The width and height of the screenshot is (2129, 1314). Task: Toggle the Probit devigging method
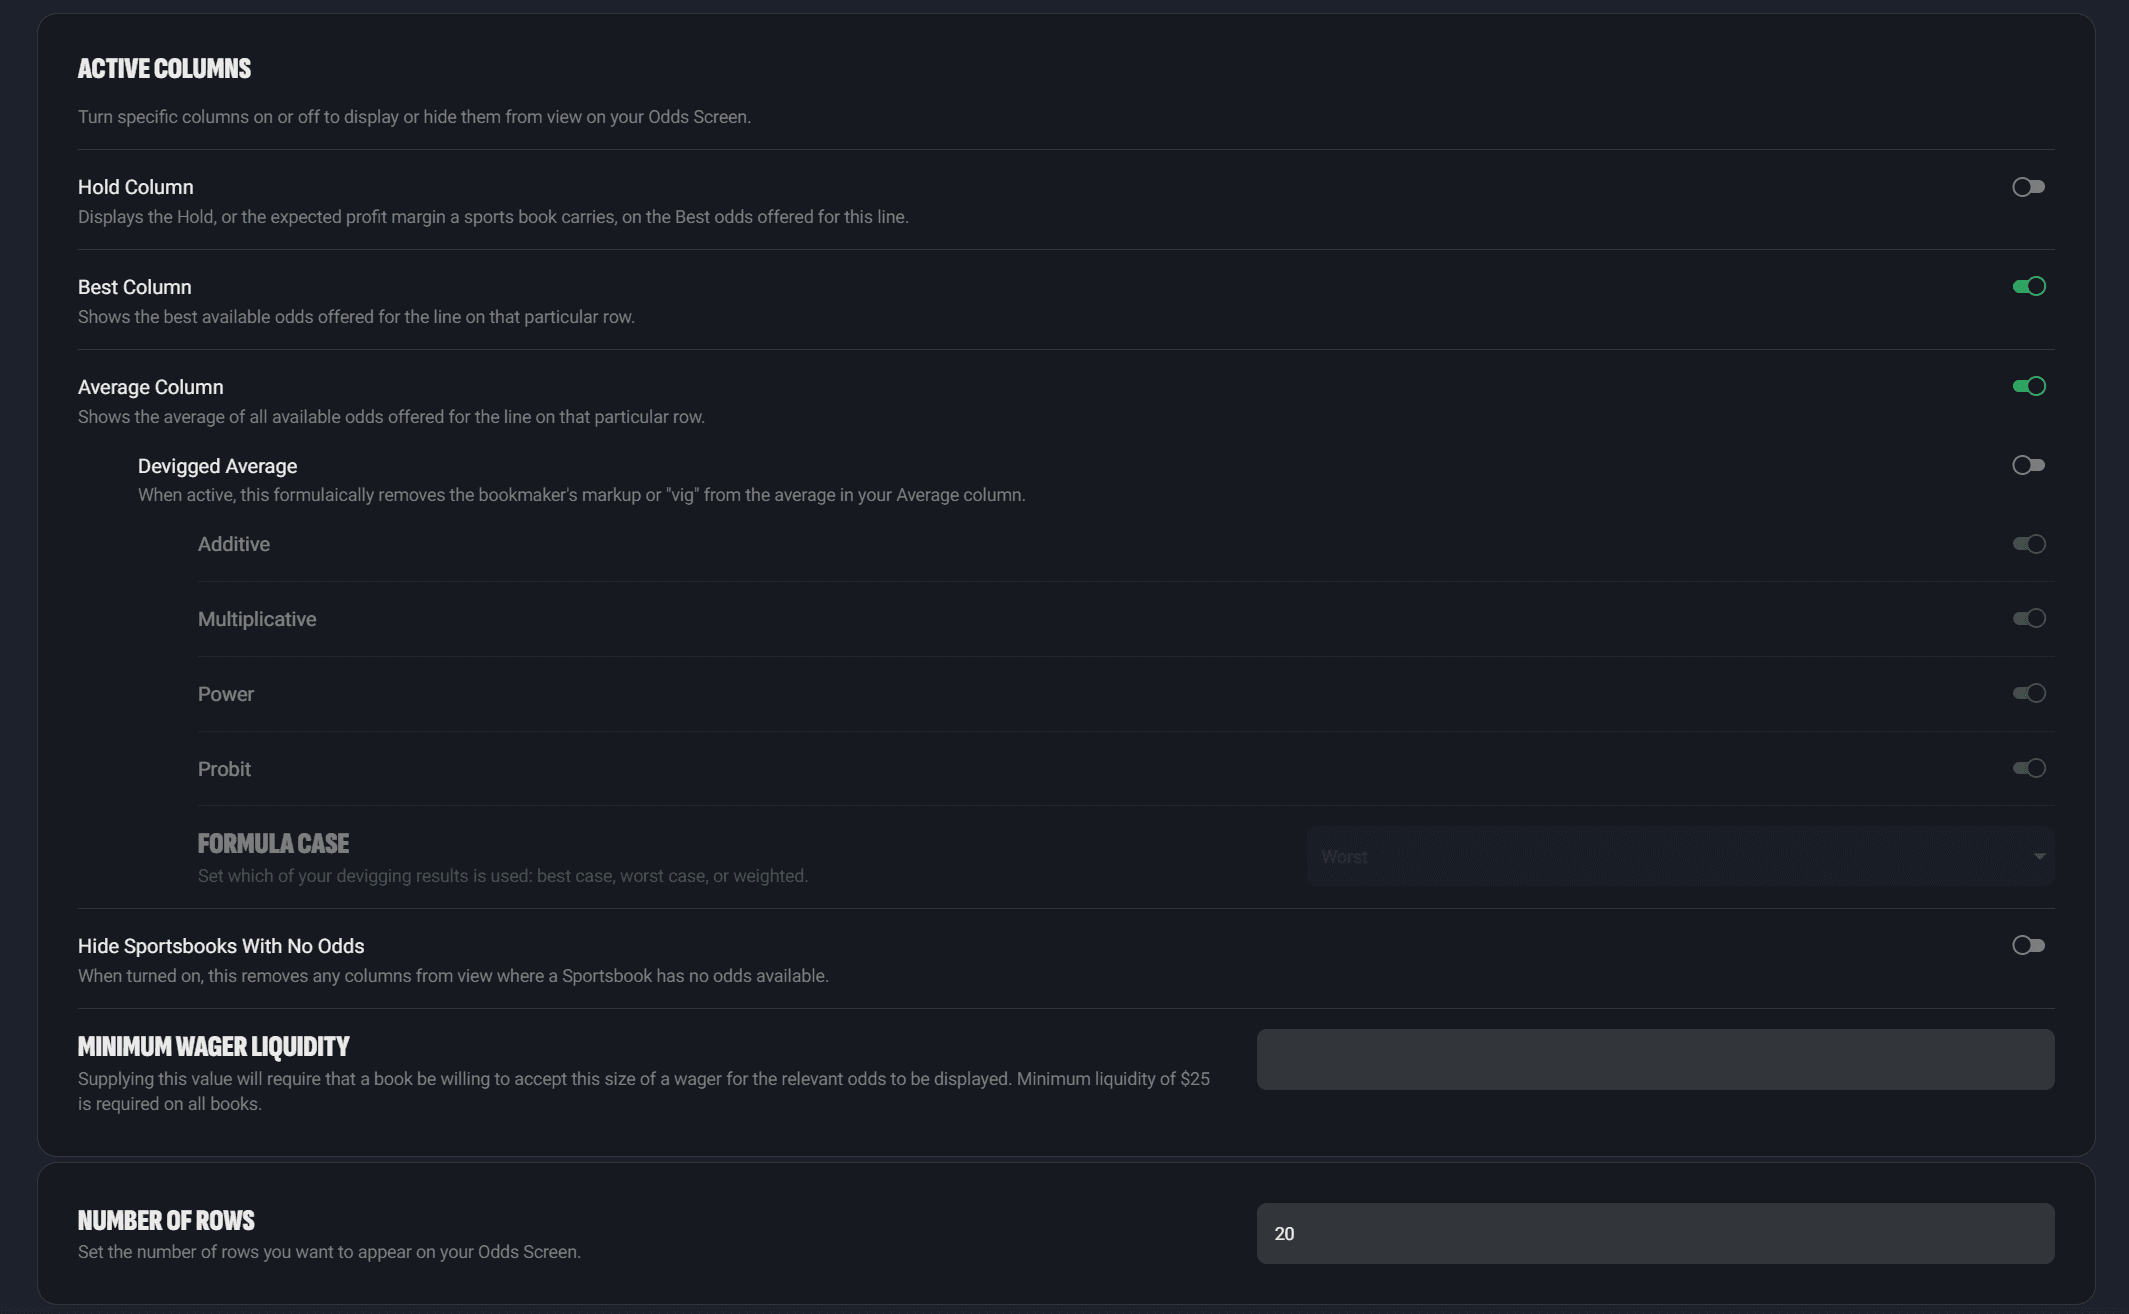[x=2029, y=768]
